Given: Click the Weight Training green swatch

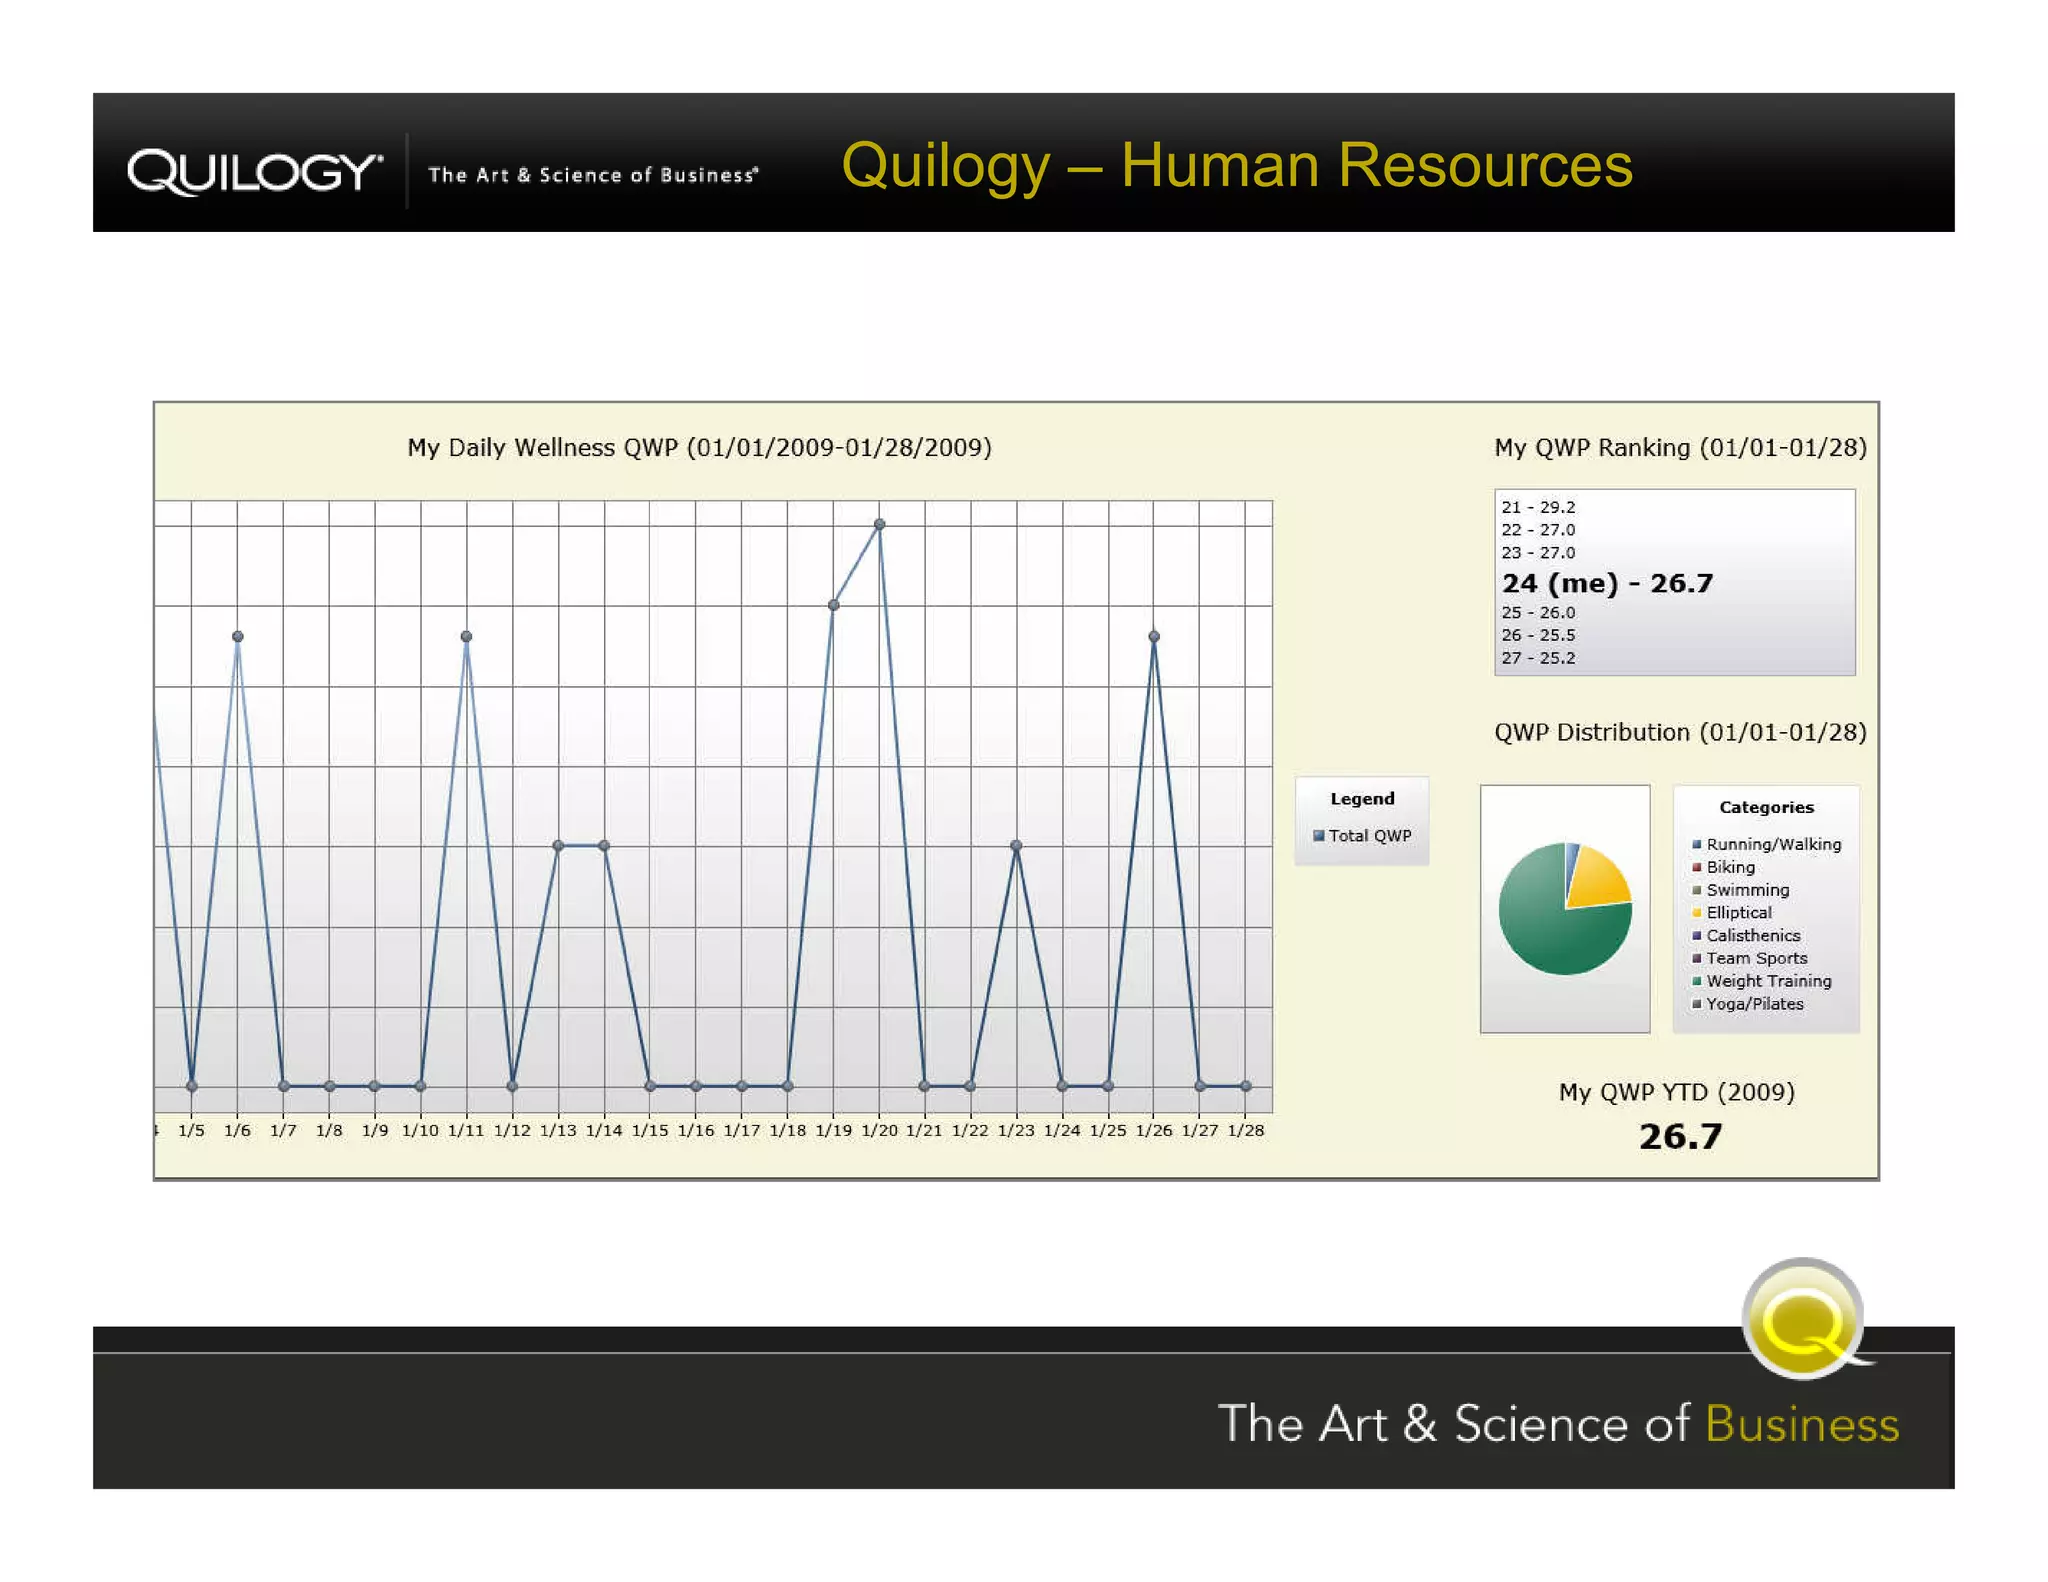Looking at the screenshot, I should click(x=1696, y=982).
